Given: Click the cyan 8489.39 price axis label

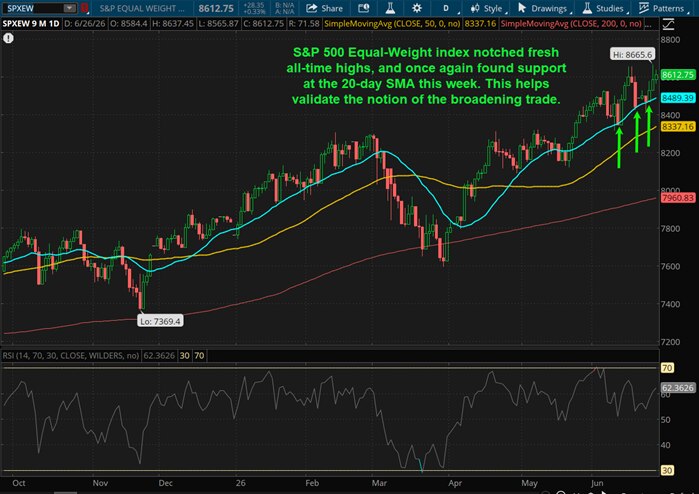Looking at the screenshot, I should (x=678, y=98).
